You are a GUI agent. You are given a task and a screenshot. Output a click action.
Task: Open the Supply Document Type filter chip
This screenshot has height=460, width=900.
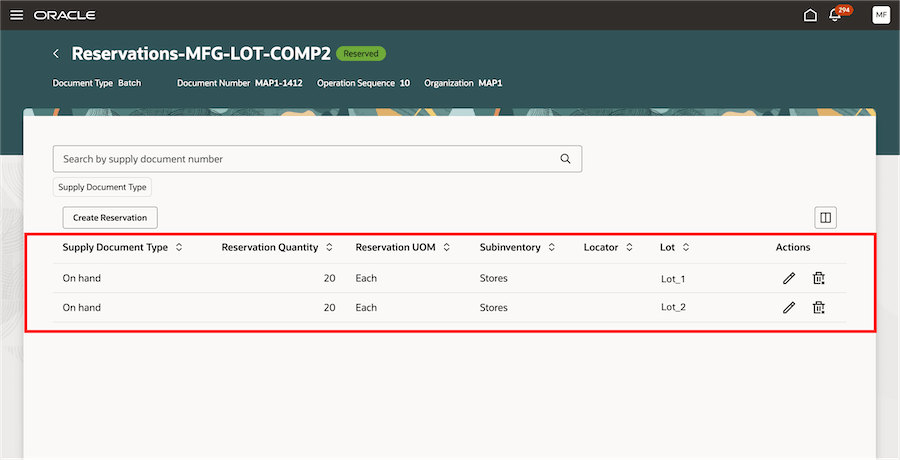coord(102,187)
